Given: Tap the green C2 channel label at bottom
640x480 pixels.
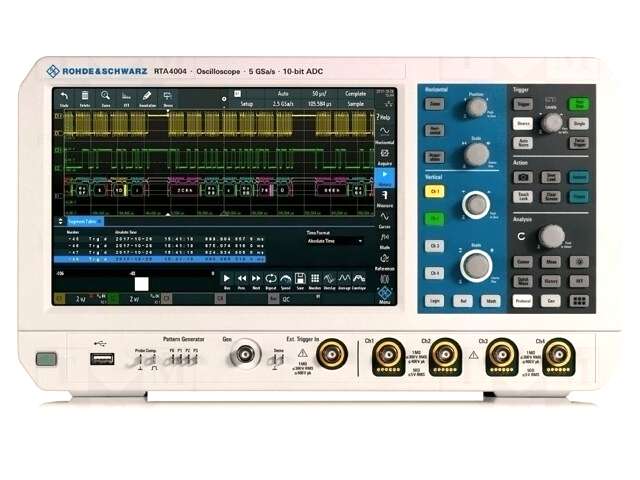Looking at the screenshot, I should (113, 299).
